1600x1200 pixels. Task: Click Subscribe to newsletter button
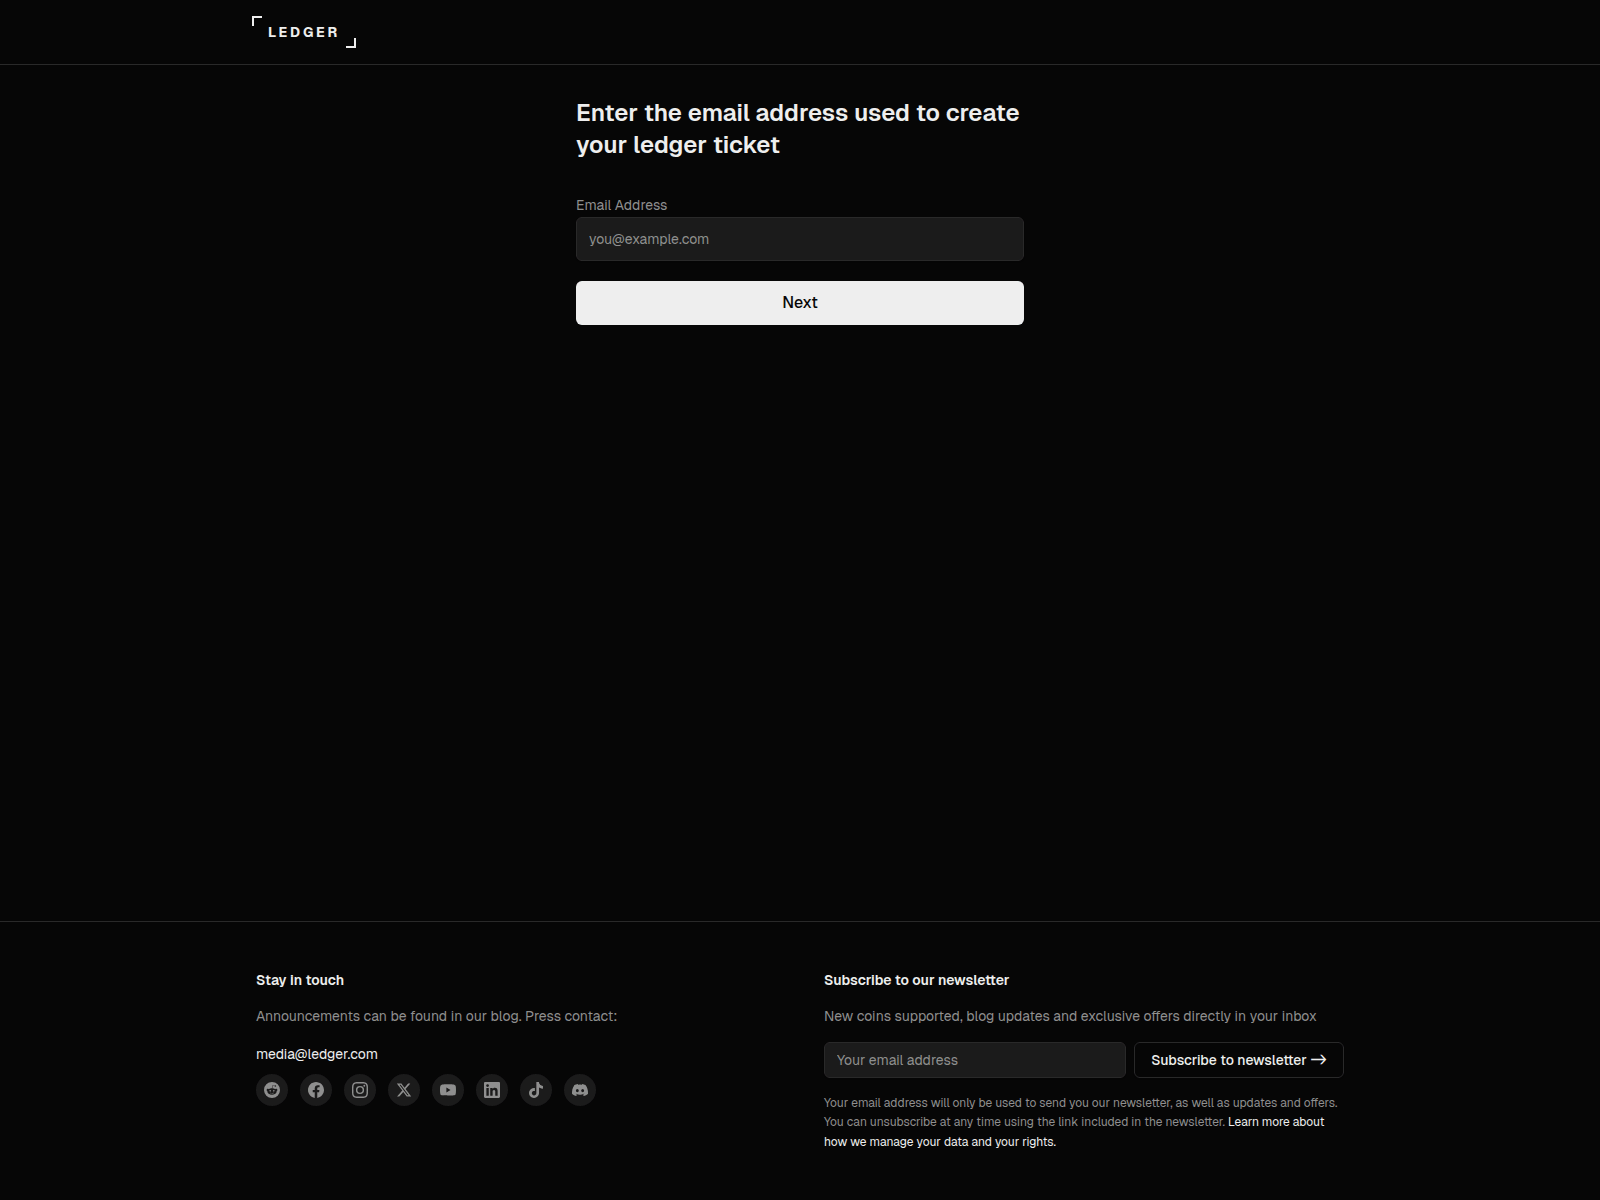[1239, 1060]
